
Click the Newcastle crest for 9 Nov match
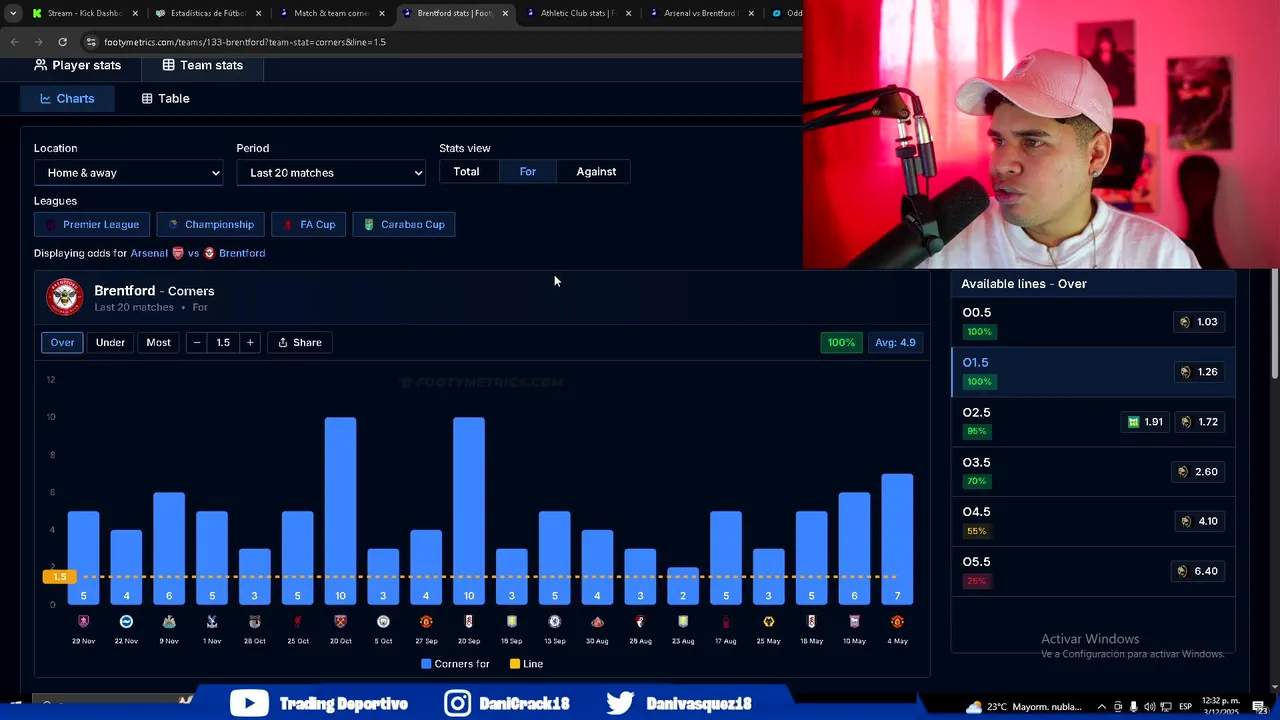[169, 621]
